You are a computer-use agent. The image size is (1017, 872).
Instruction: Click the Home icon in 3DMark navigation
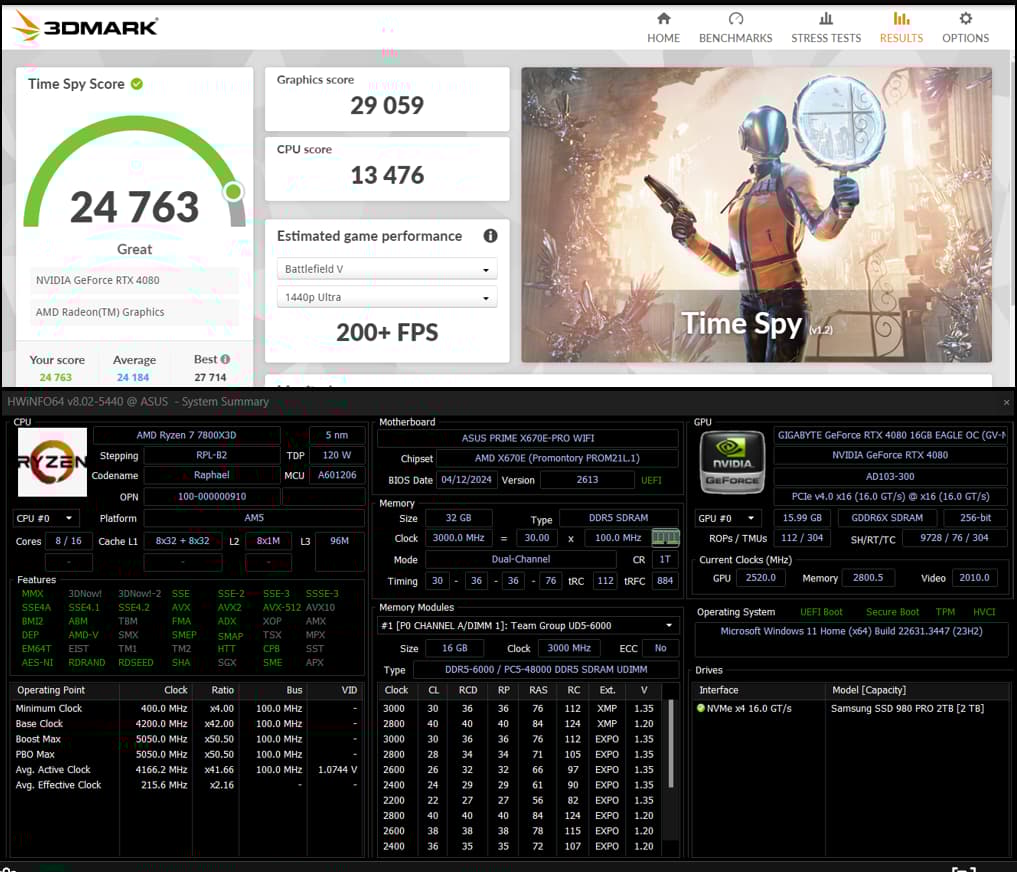[x=663, y=19]
